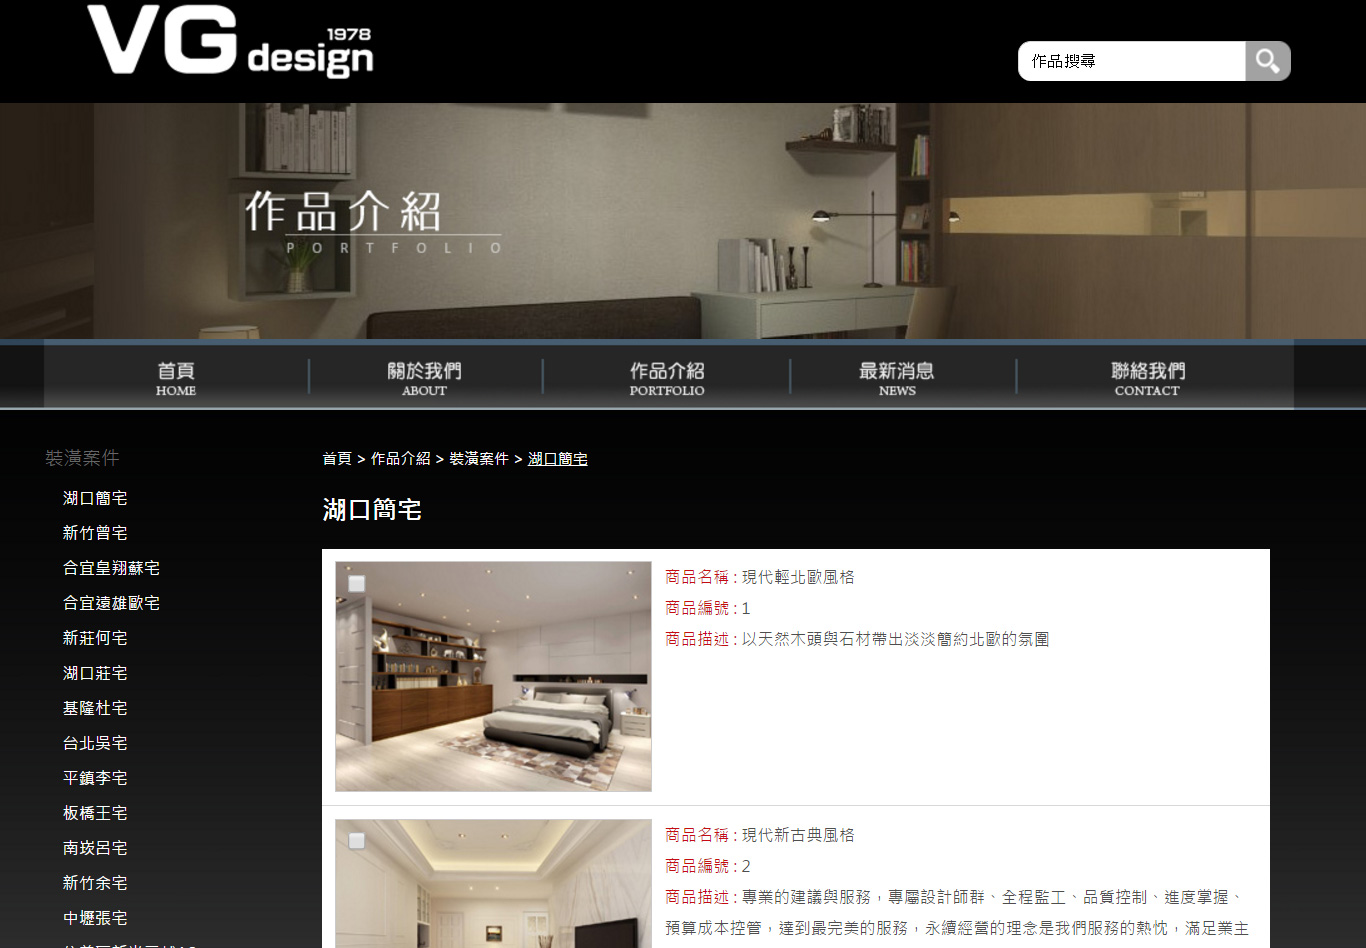The height and width of the screenshot is (948, 1366).
Task: Open 作品介紹 PORTFOLIO navigation item
Action: (667, 378)
